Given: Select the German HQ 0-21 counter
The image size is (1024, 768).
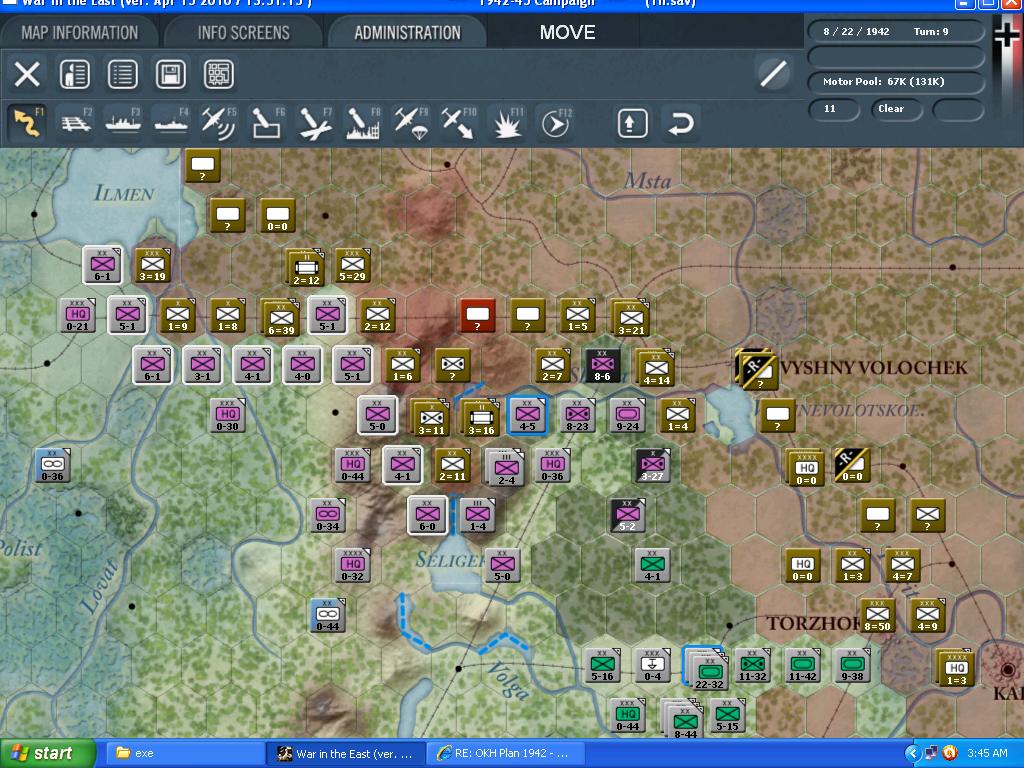Looking at the screenshot, I should (x=77, y=315).
